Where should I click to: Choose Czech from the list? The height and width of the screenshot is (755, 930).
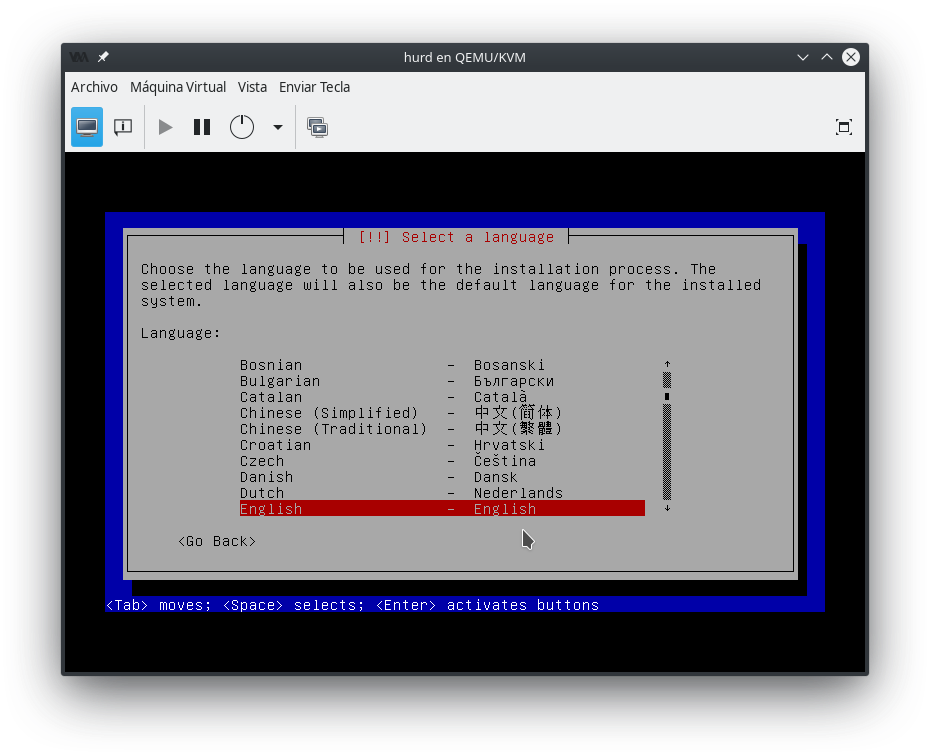(x=442, y=461)
